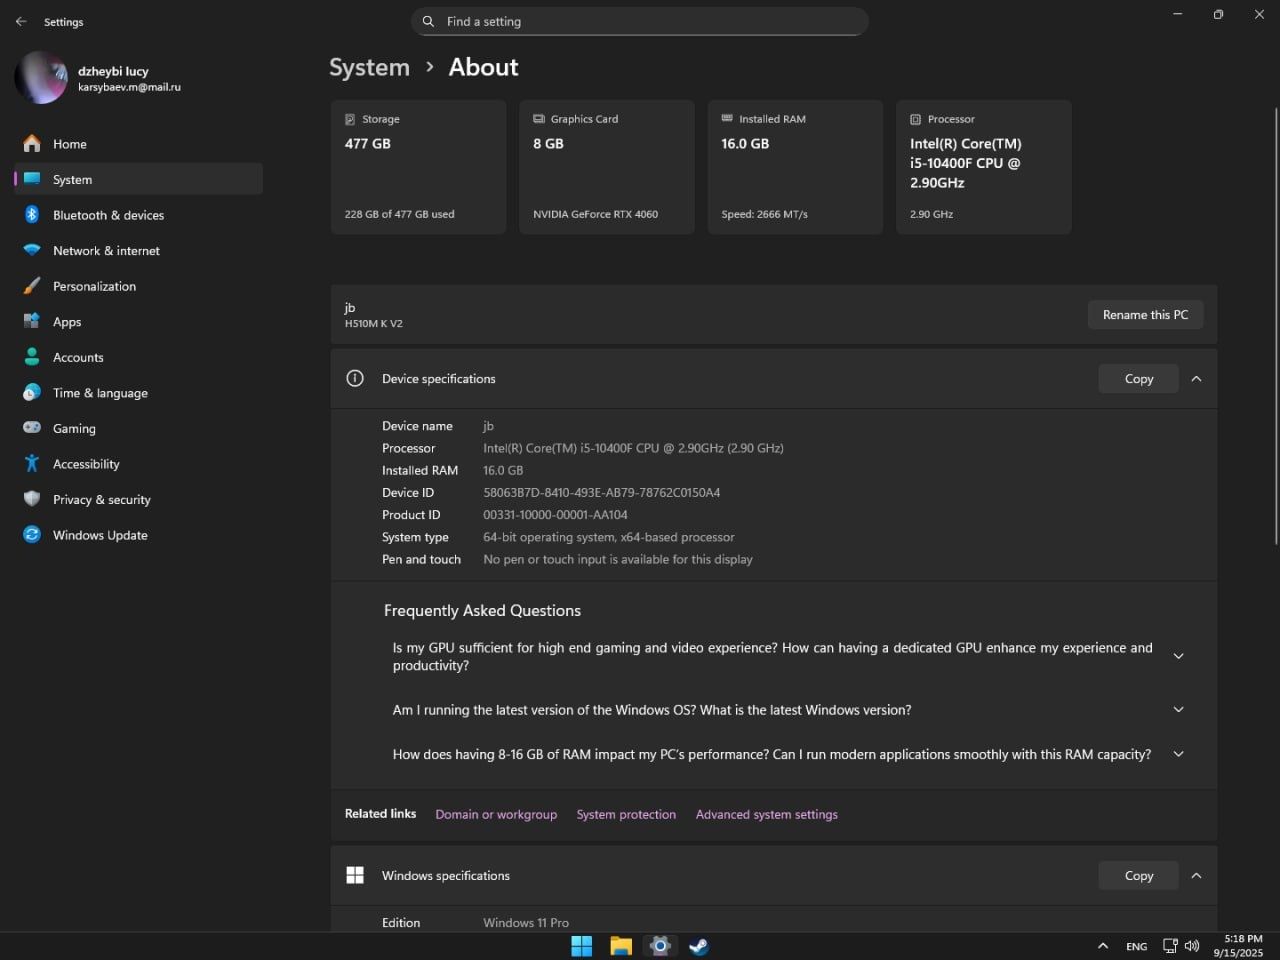Click the search magnifier icon
Viewport: 1280px width, 960px height.
point(428,21)
